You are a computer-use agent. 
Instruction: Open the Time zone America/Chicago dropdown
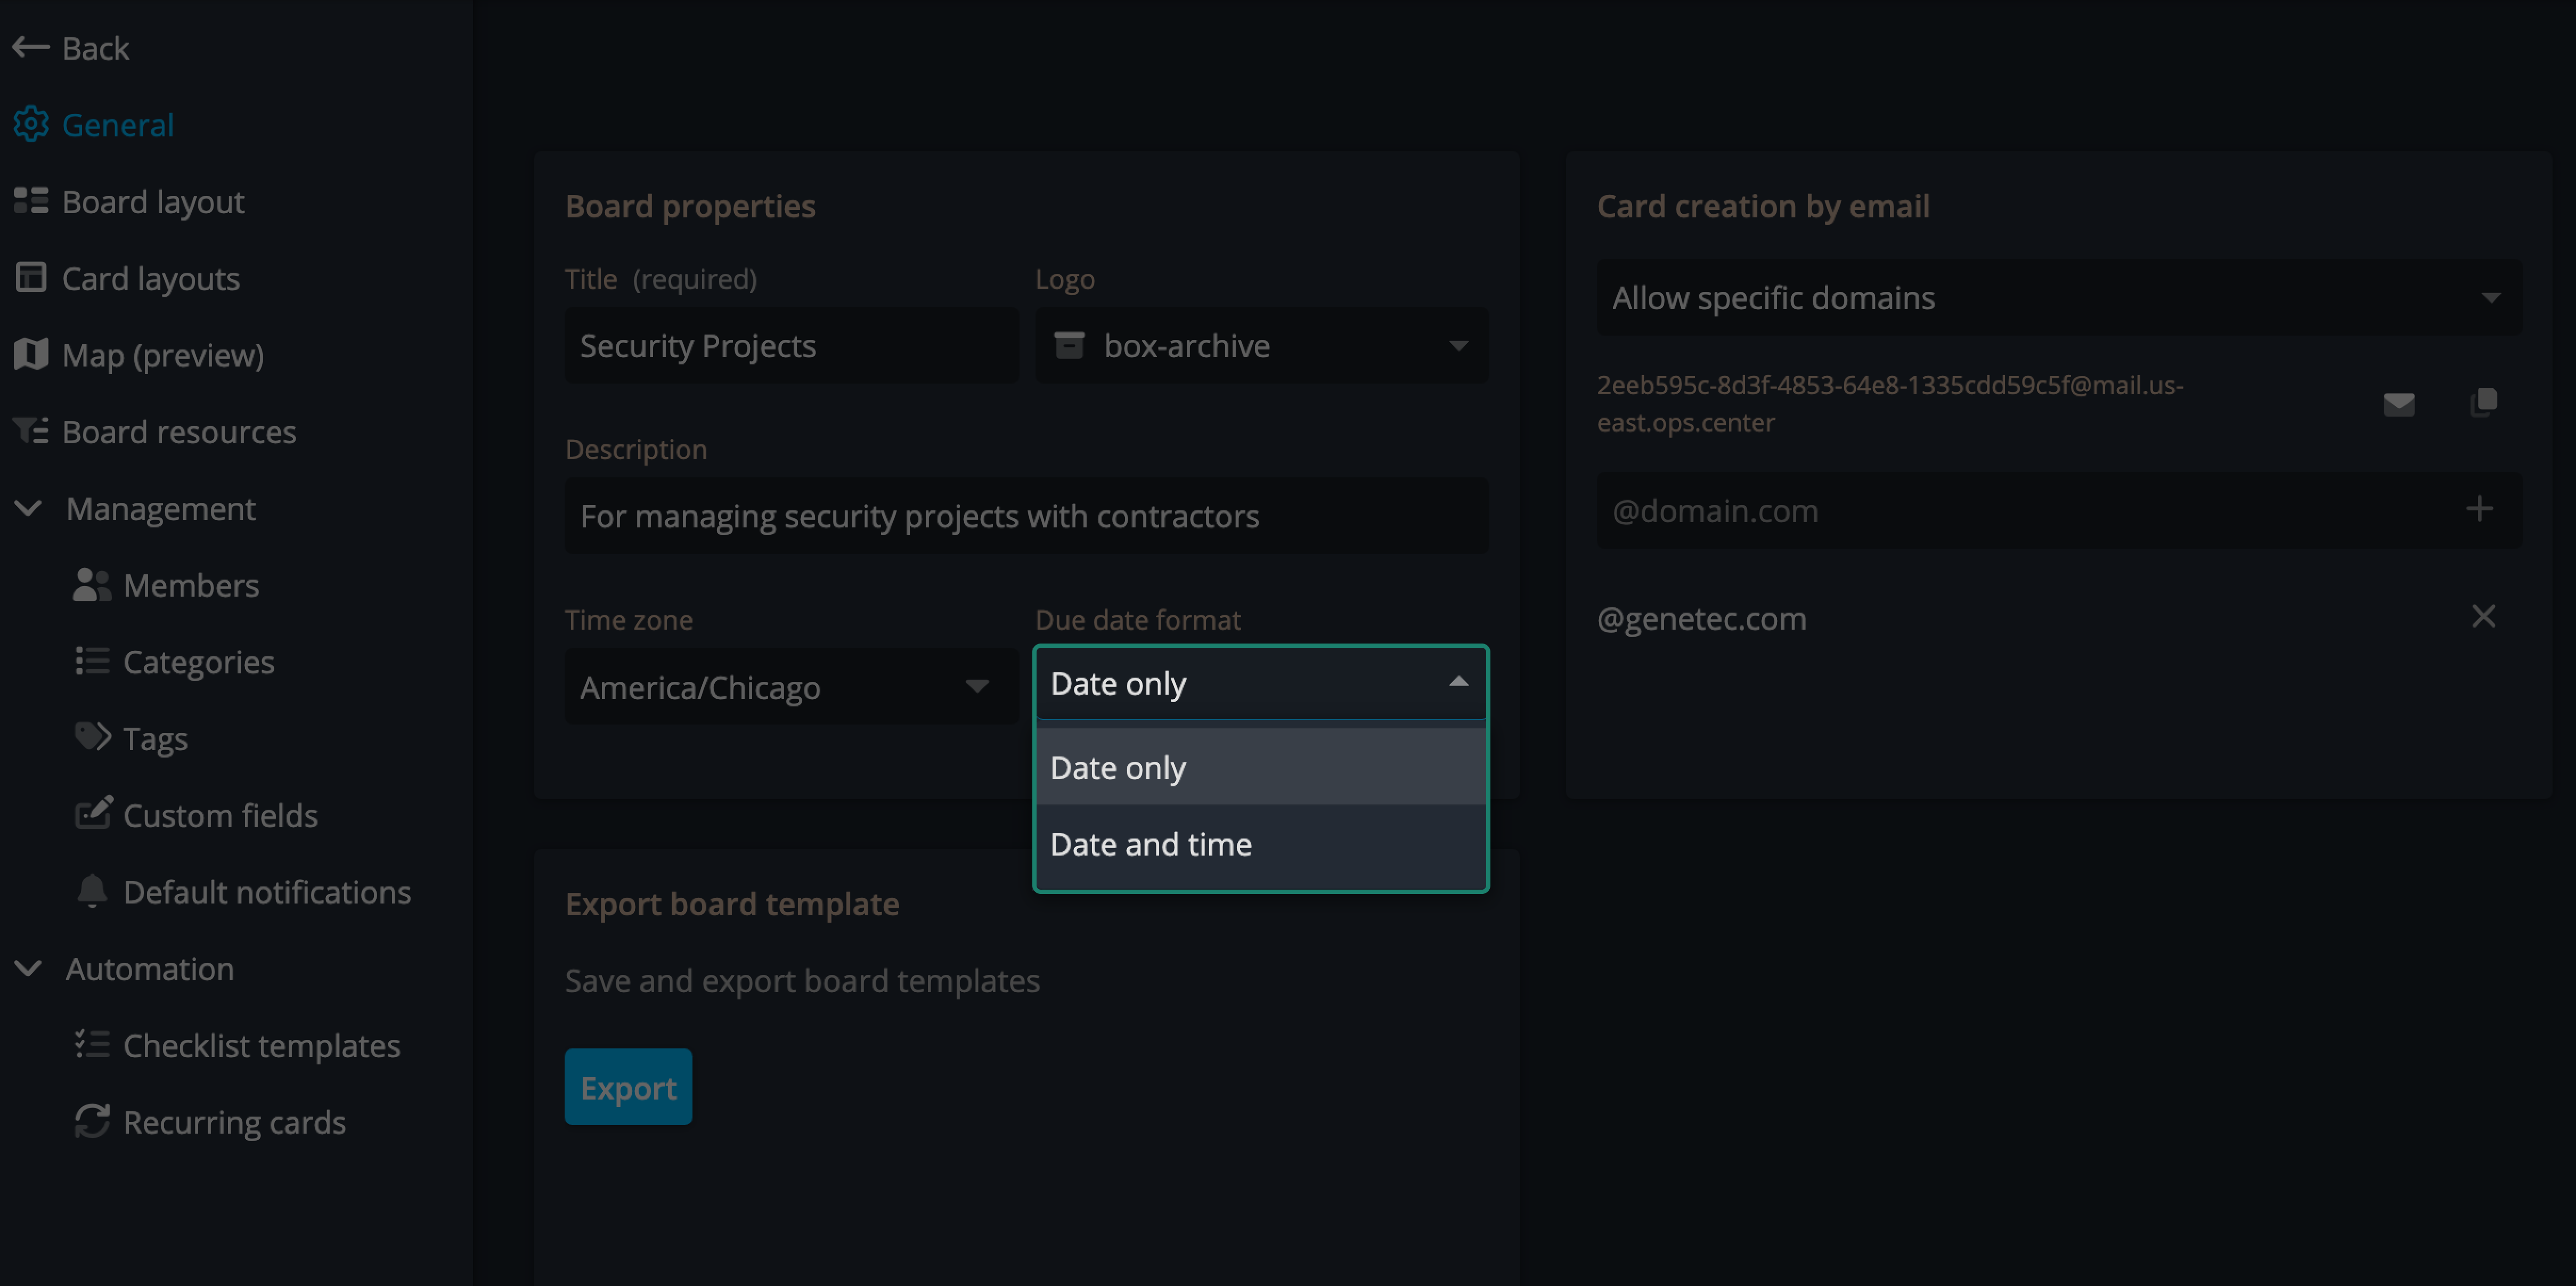(x=790, y=687)
